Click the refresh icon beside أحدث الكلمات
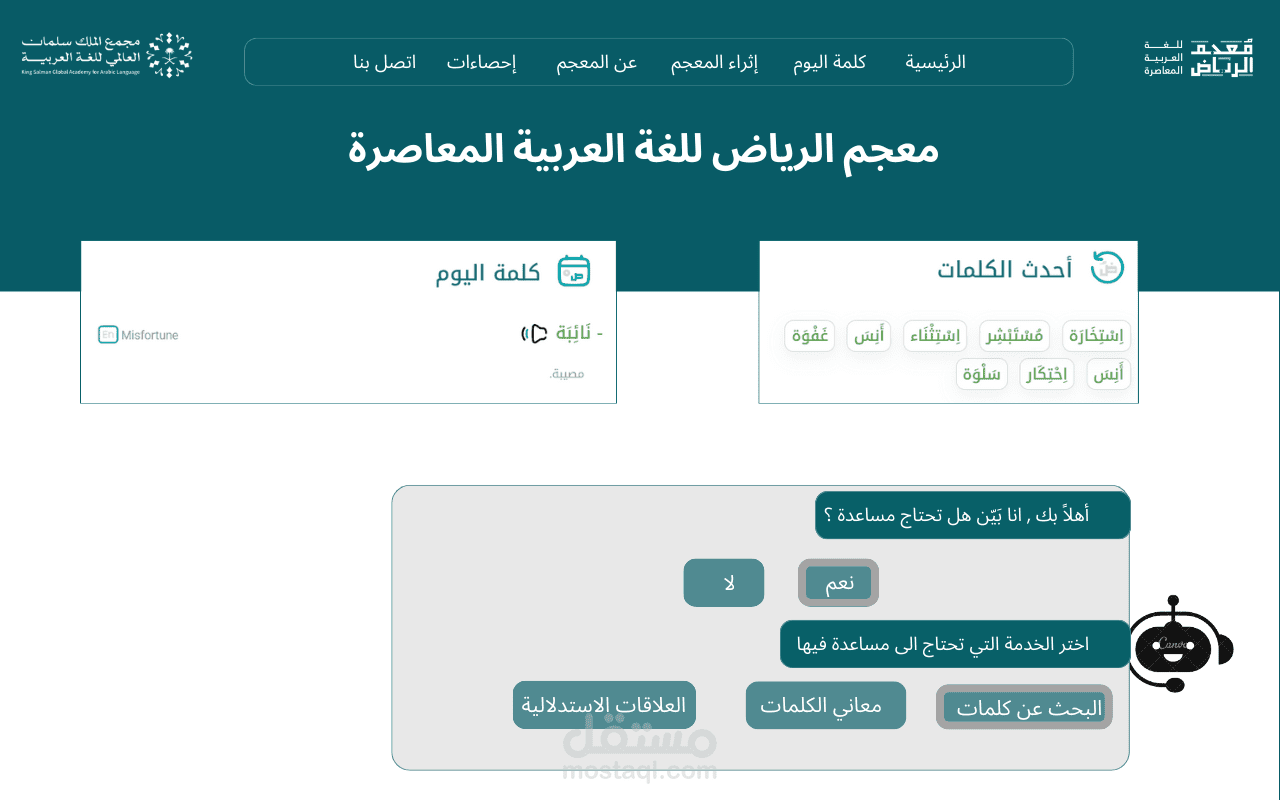1280x800 pixels. pos(1107,268)
